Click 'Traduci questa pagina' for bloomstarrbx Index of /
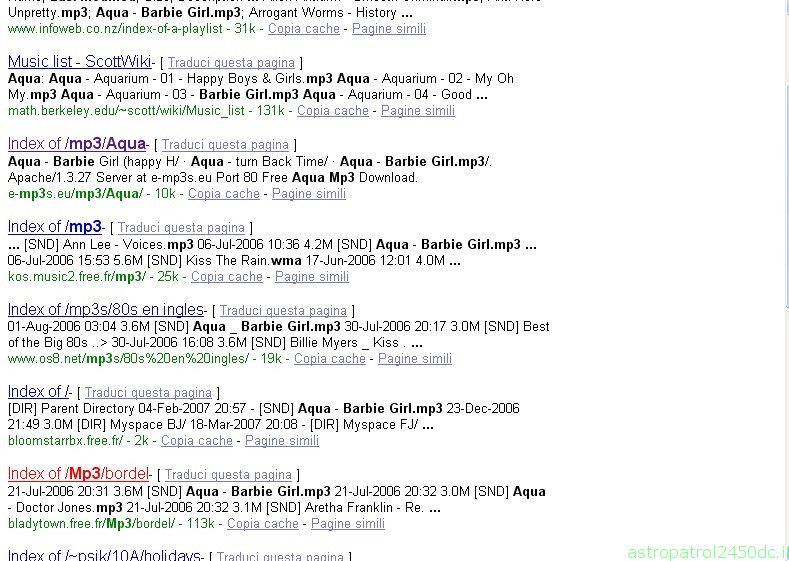 148,392
